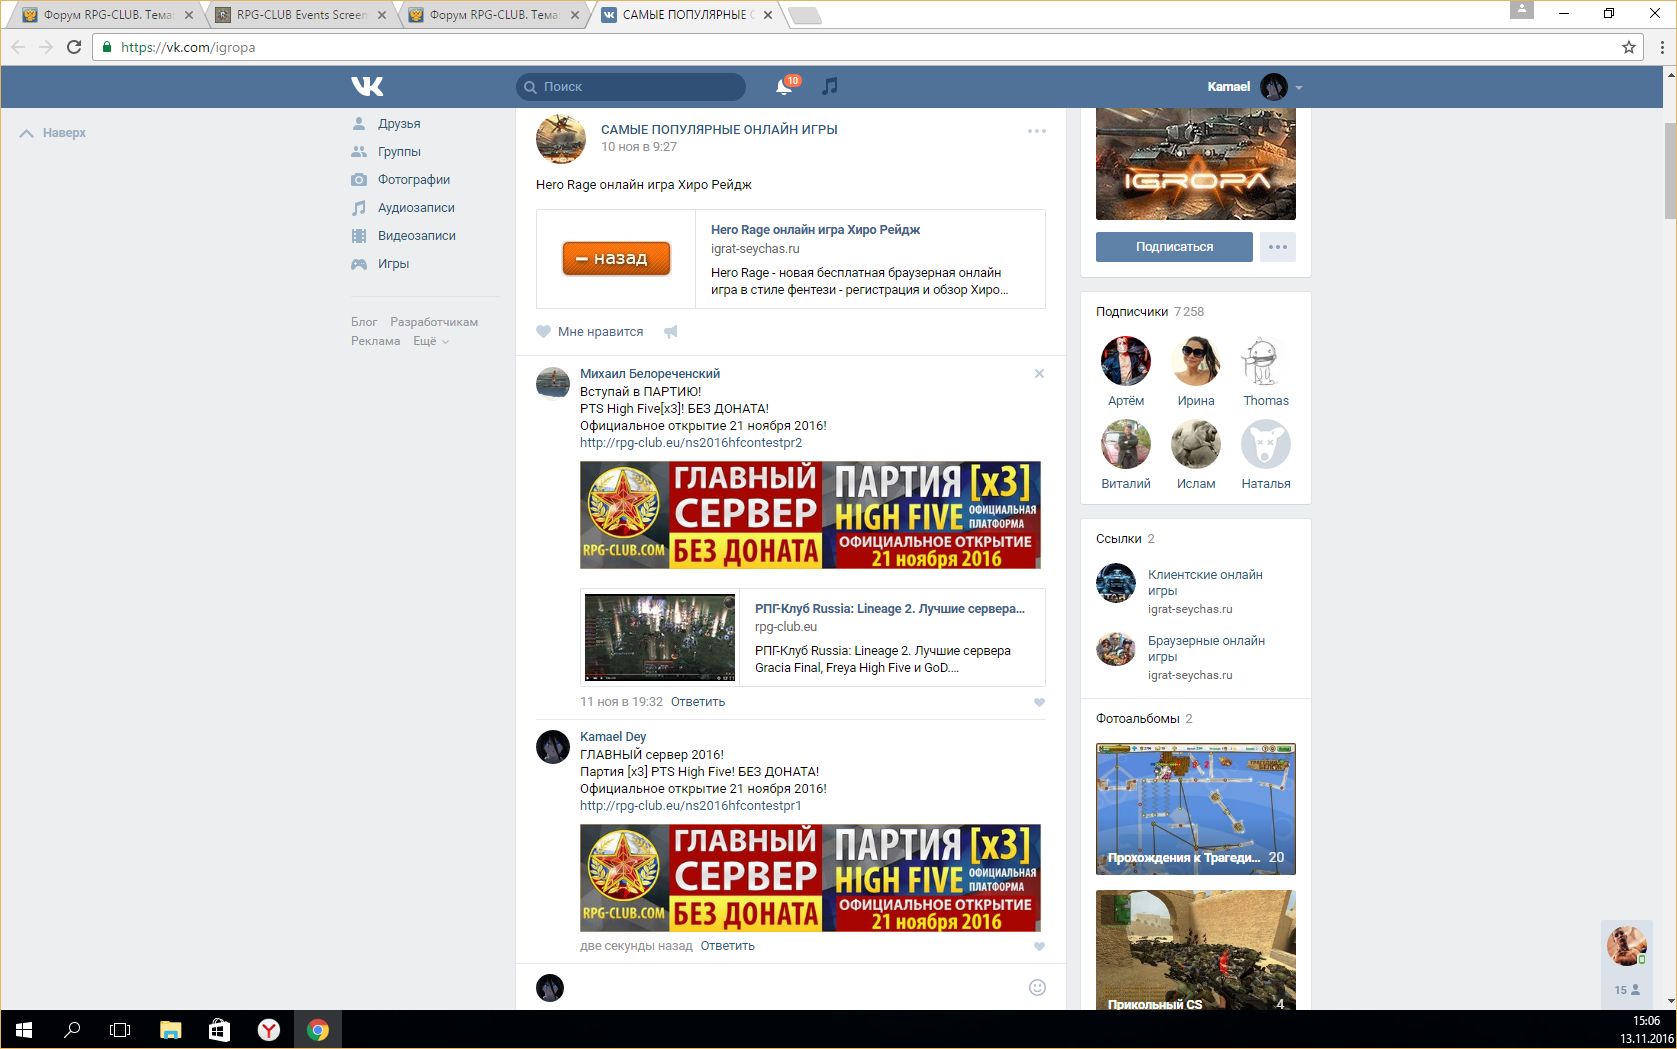Open subscriber Ирина's avatar
Image resolution: width=1677 pixels, height=1049 pixels.
point(1196,361)
